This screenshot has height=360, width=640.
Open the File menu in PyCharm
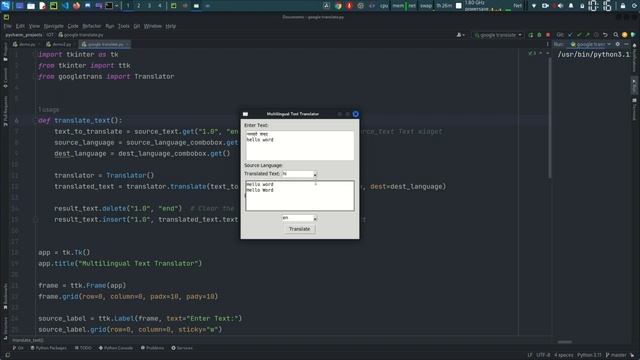coord(7,26)
